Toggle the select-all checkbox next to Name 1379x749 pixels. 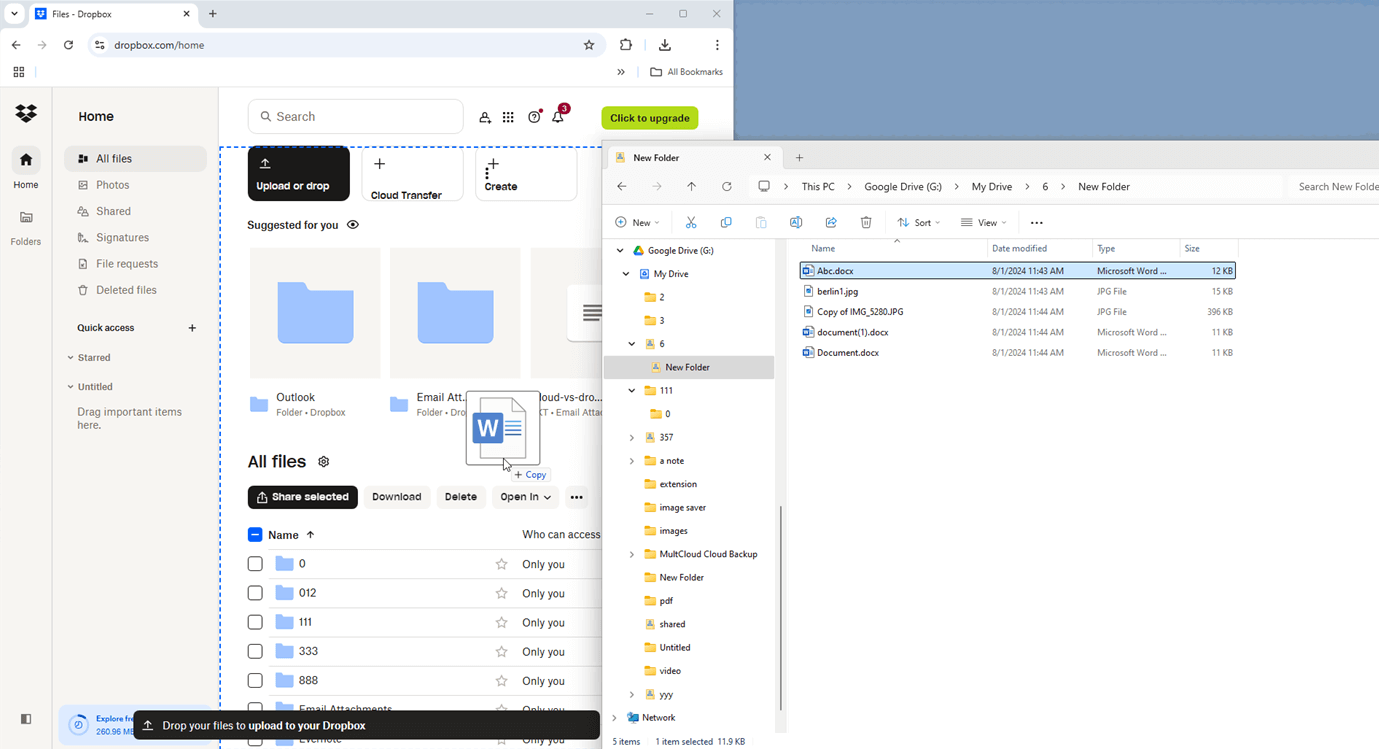coord(255,535)
